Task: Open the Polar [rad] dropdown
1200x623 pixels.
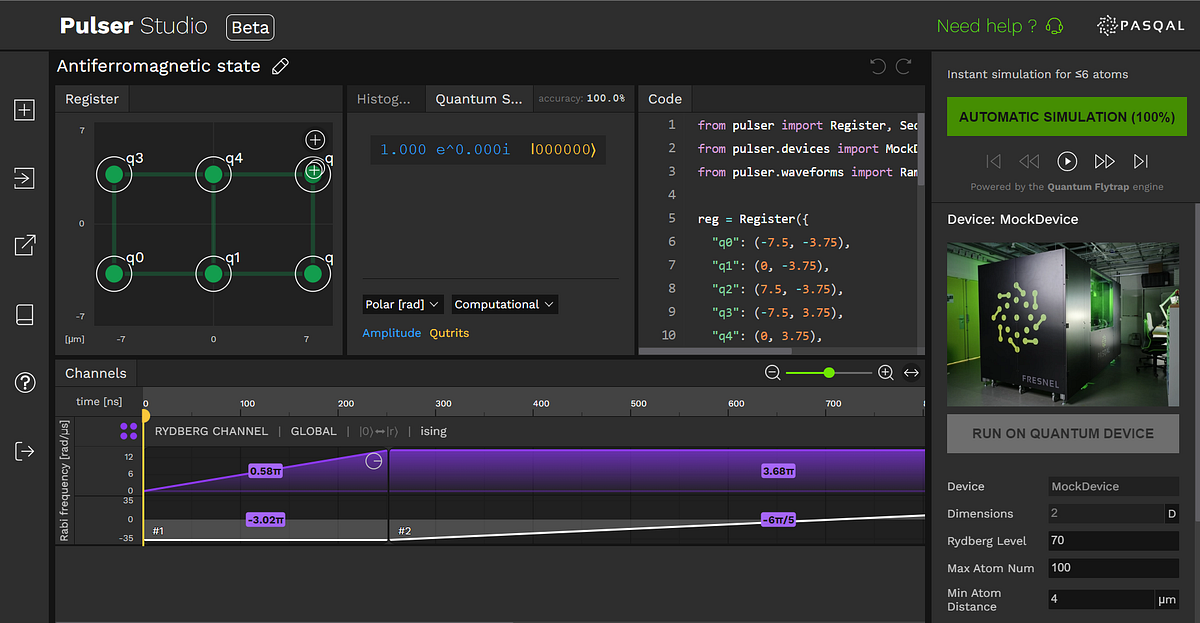Action: [x=402, y=304]
